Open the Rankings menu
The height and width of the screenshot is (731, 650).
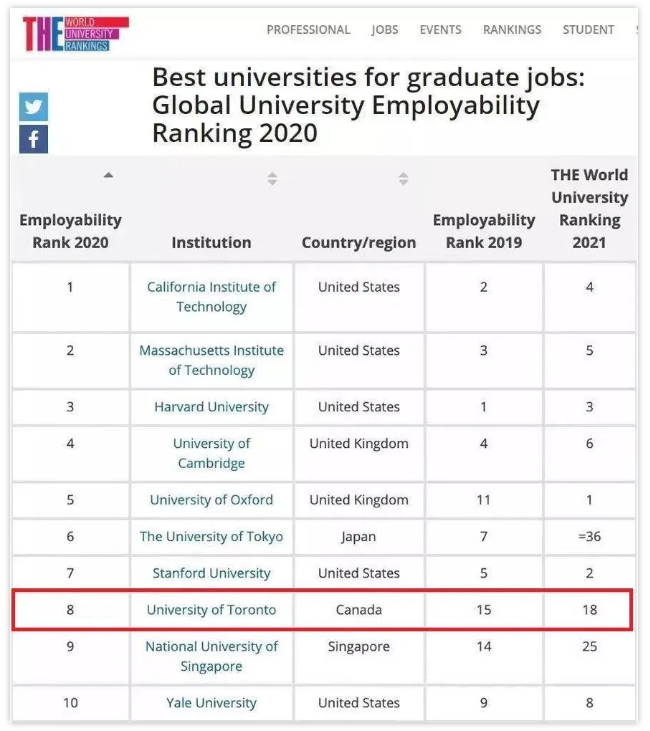[x=512, y=30]
